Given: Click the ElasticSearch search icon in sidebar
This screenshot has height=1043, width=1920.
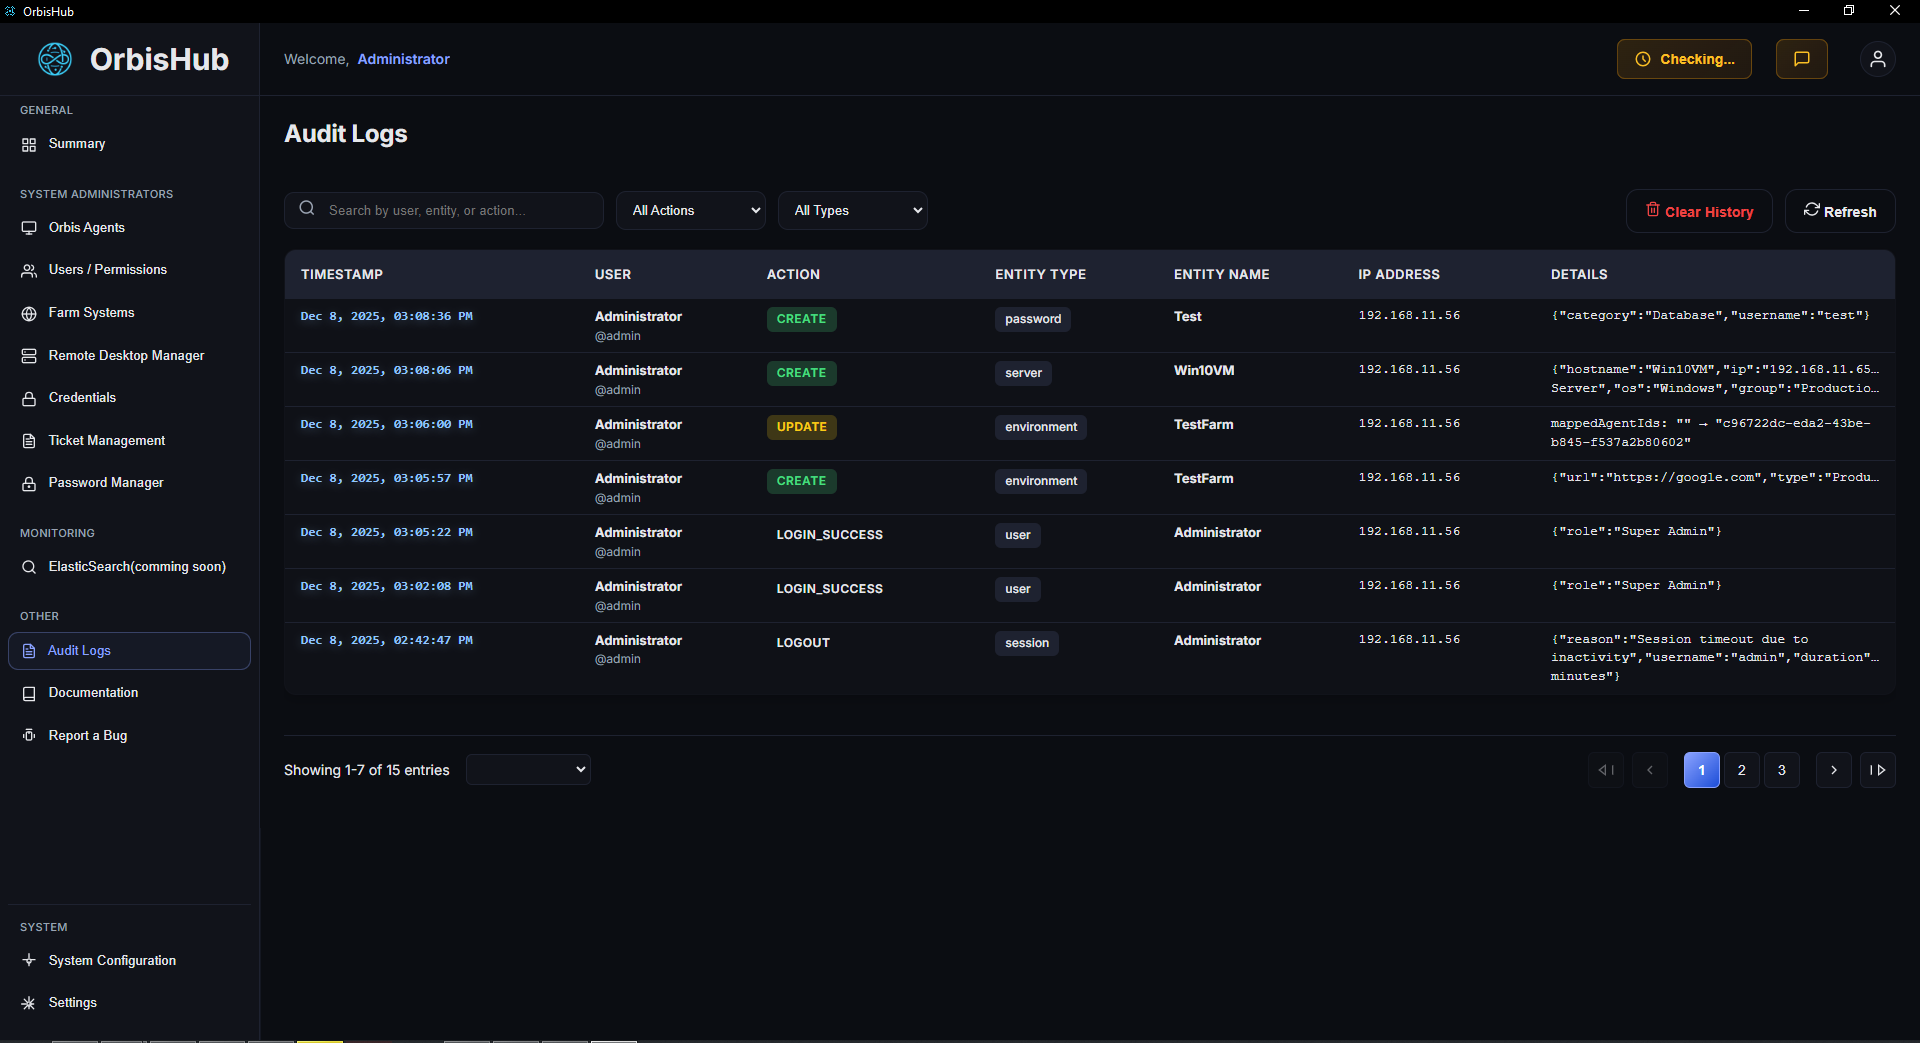Looking at the screenshot, I should [29, 566].
